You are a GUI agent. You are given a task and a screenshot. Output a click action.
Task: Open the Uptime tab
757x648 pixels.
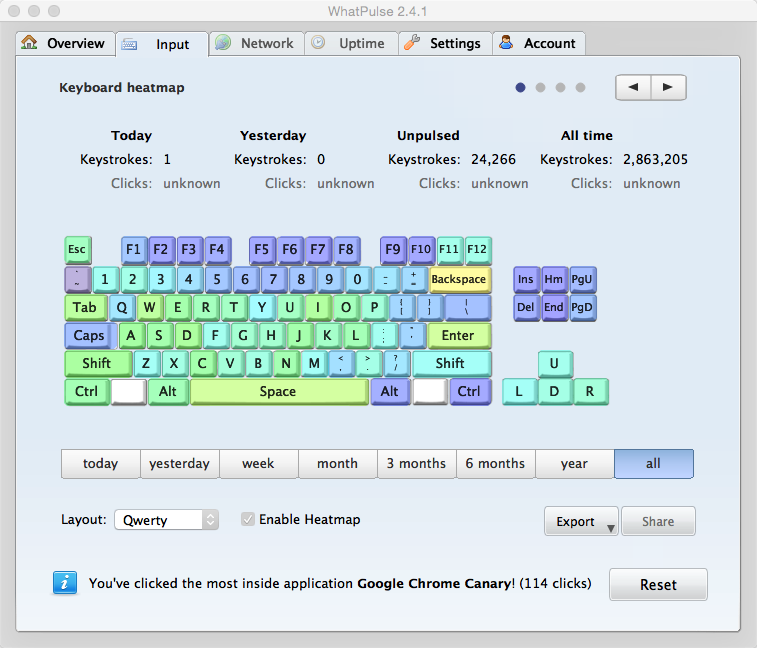coord(351,43)
